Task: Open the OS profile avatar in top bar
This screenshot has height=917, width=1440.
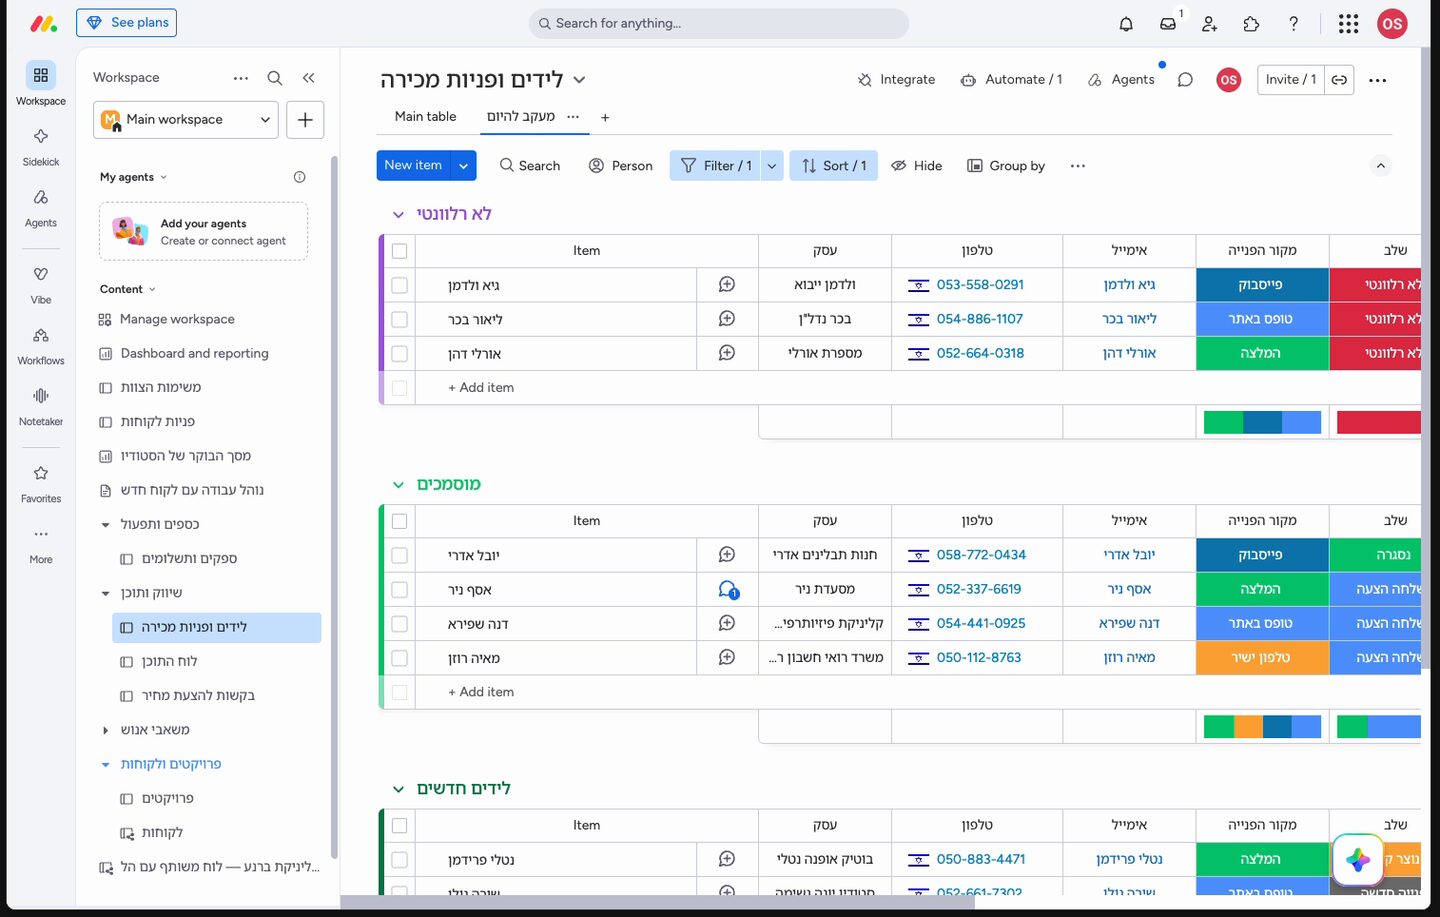Action: [1392, 24]
